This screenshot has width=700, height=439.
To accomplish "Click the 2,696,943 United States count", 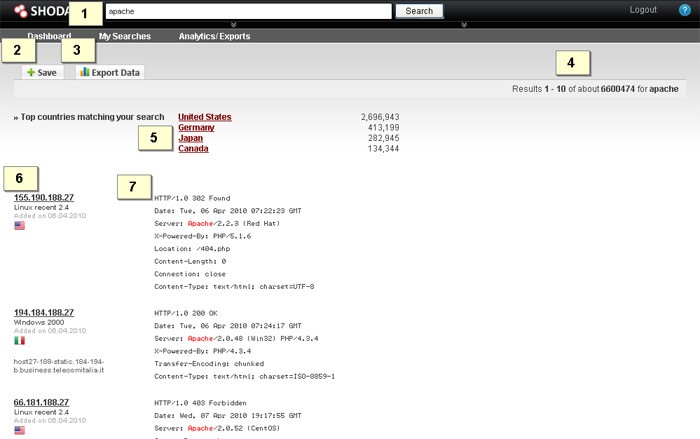I will point(380,117).
